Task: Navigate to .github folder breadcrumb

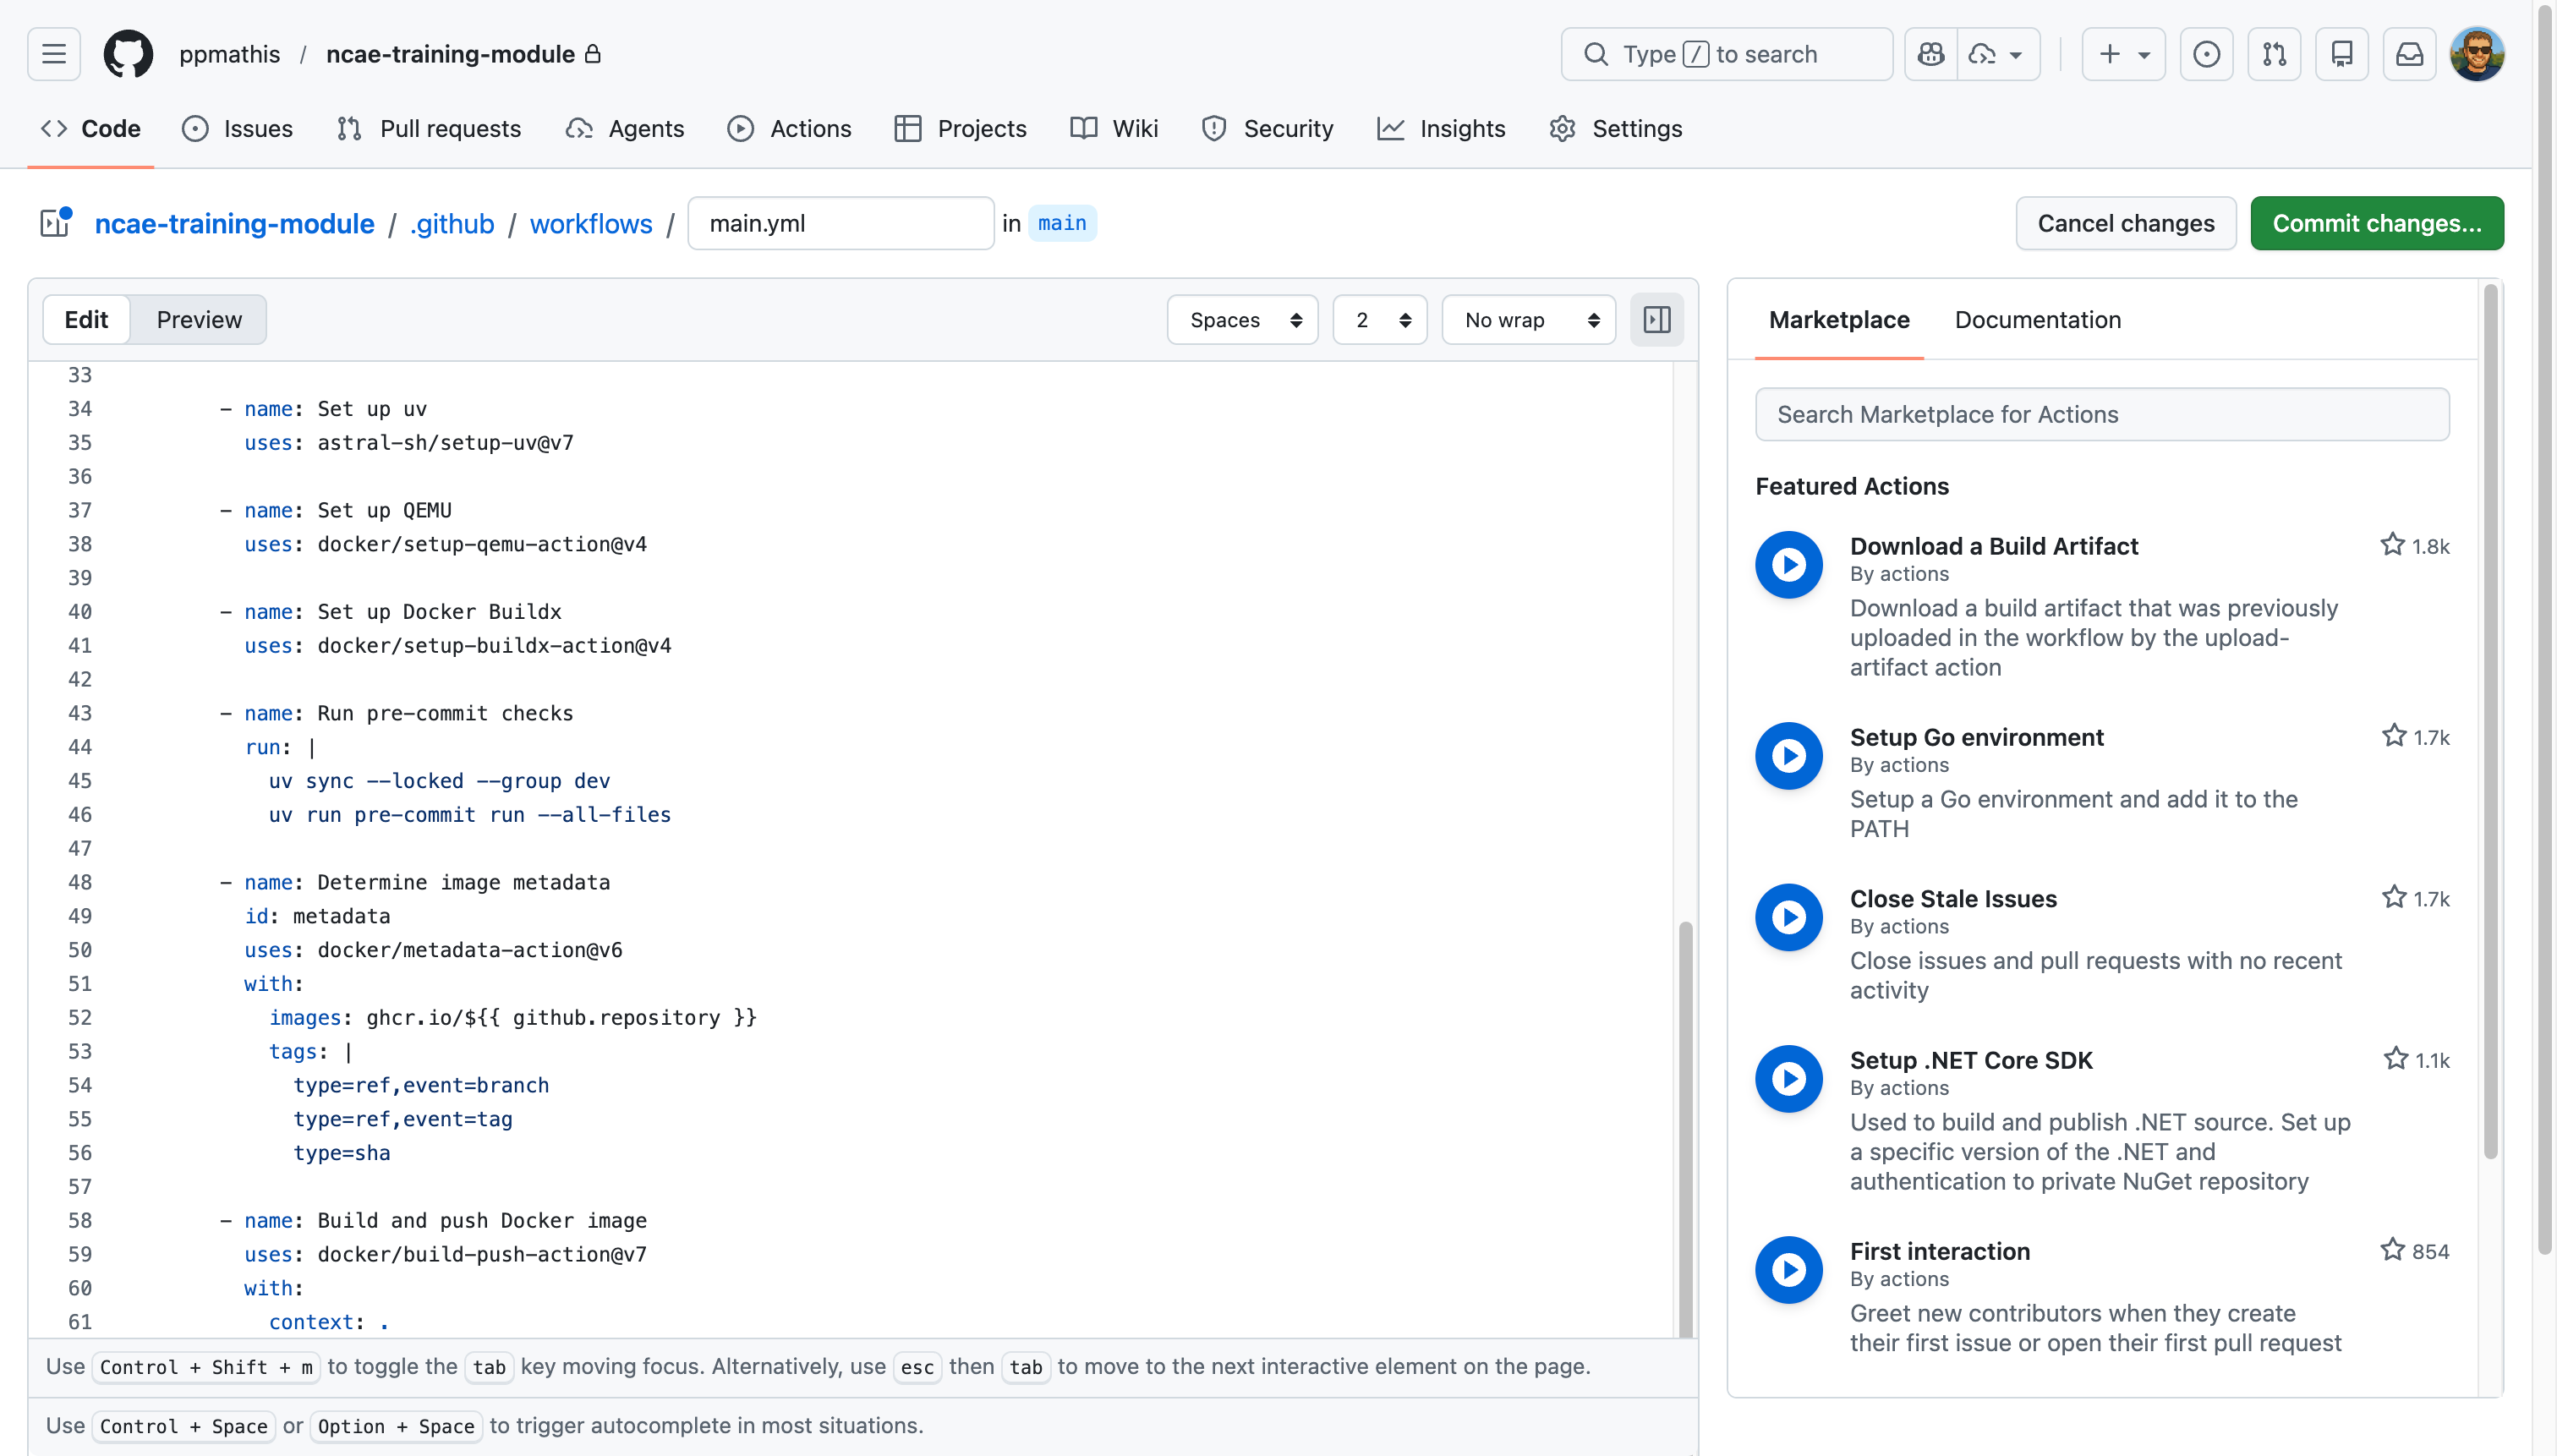Action: (x=452, y=224)
